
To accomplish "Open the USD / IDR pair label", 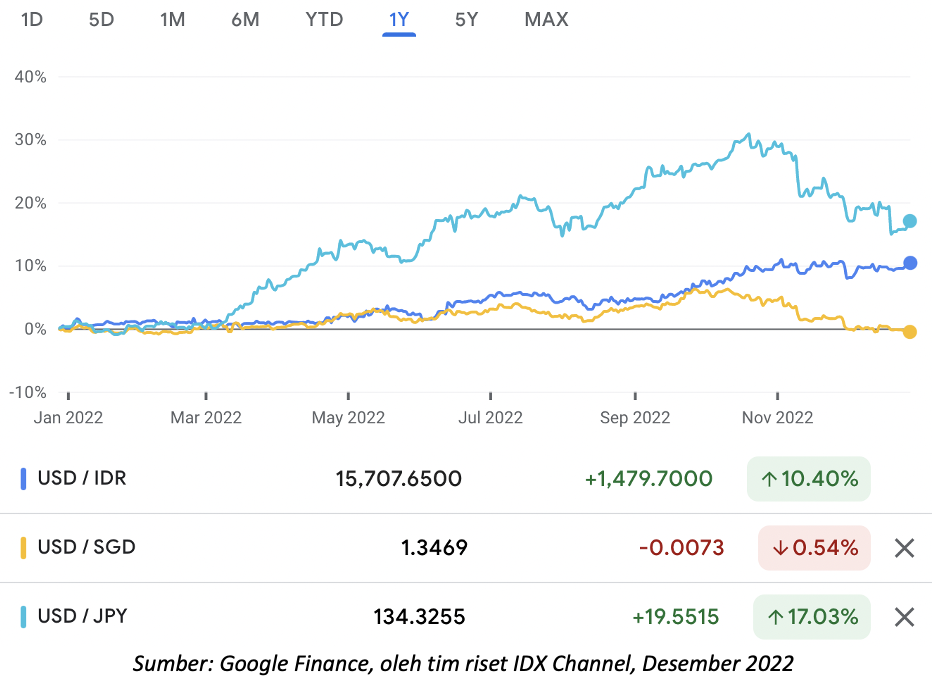I will click(82, 479).
